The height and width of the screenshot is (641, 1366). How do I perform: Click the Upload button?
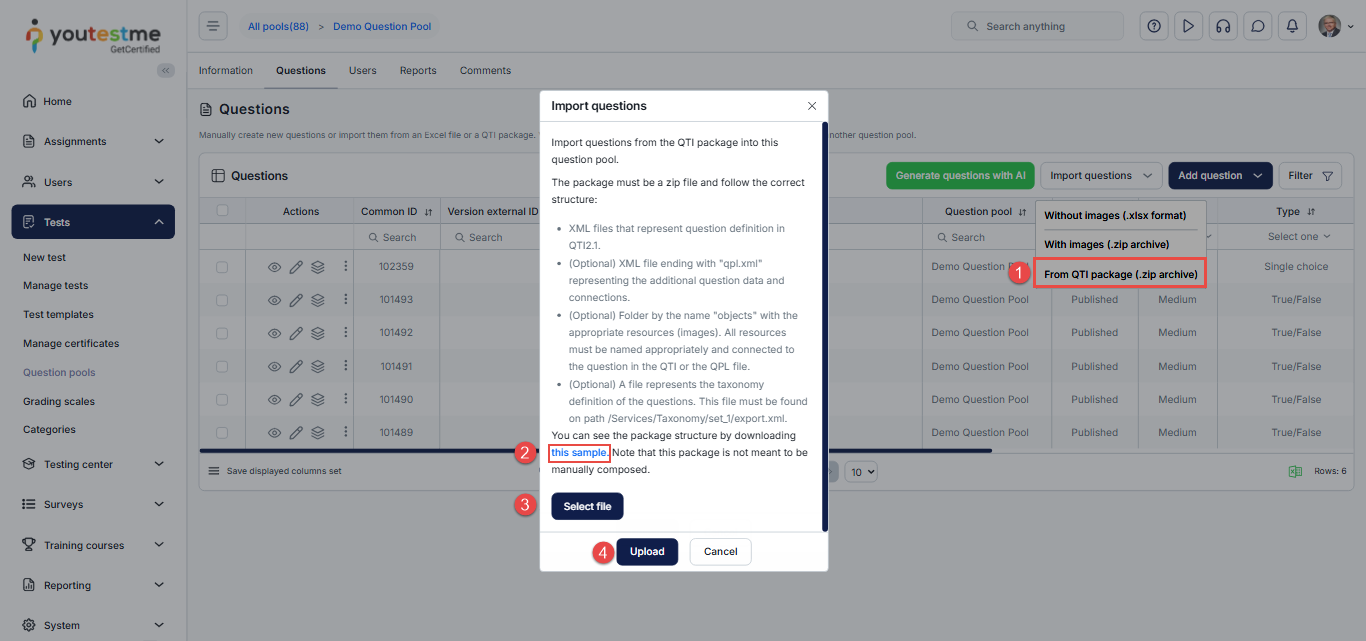647,552
